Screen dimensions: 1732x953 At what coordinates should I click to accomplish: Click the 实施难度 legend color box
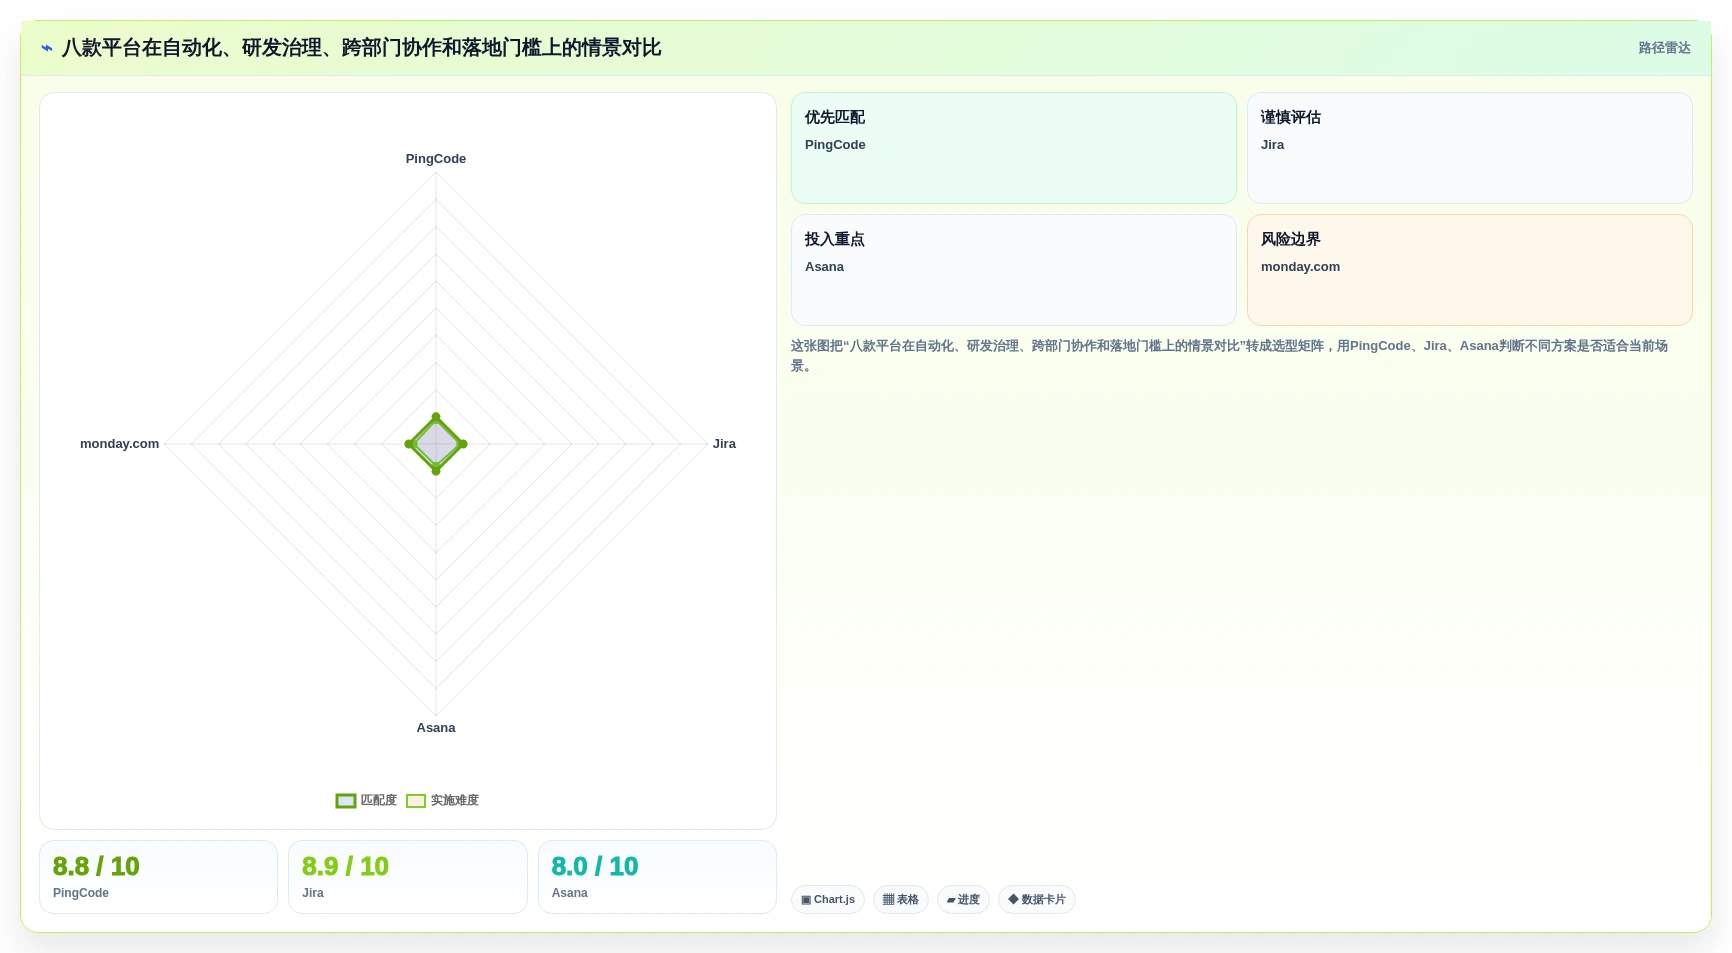pos(416,800)
